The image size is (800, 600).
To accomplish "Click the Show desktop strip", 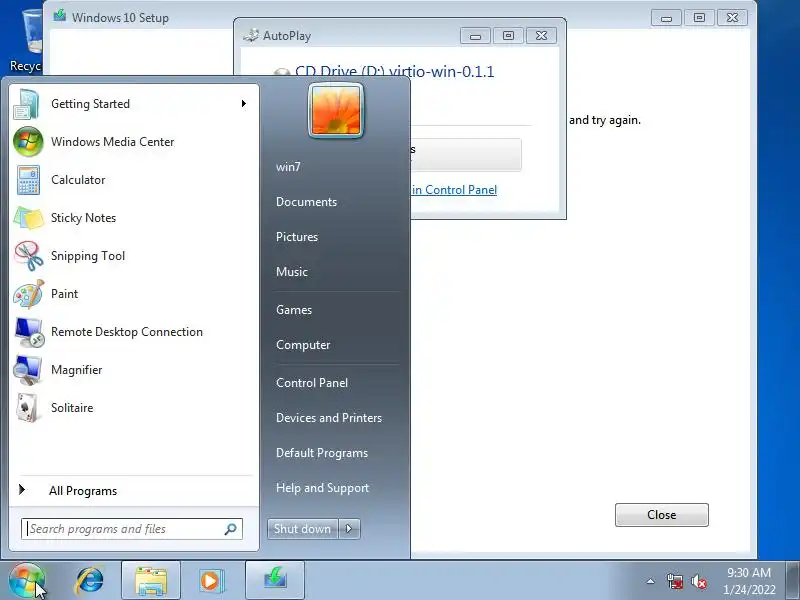I will pos(793,581).
